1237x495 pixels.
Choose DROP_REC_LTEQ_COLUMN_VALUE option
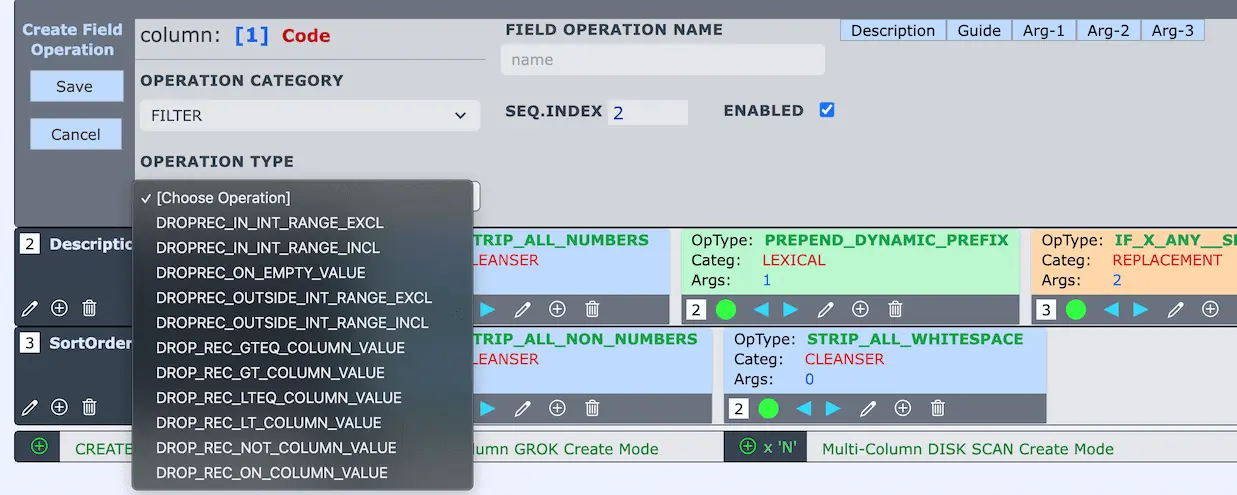pyautogui.click(x=302, y=398)
